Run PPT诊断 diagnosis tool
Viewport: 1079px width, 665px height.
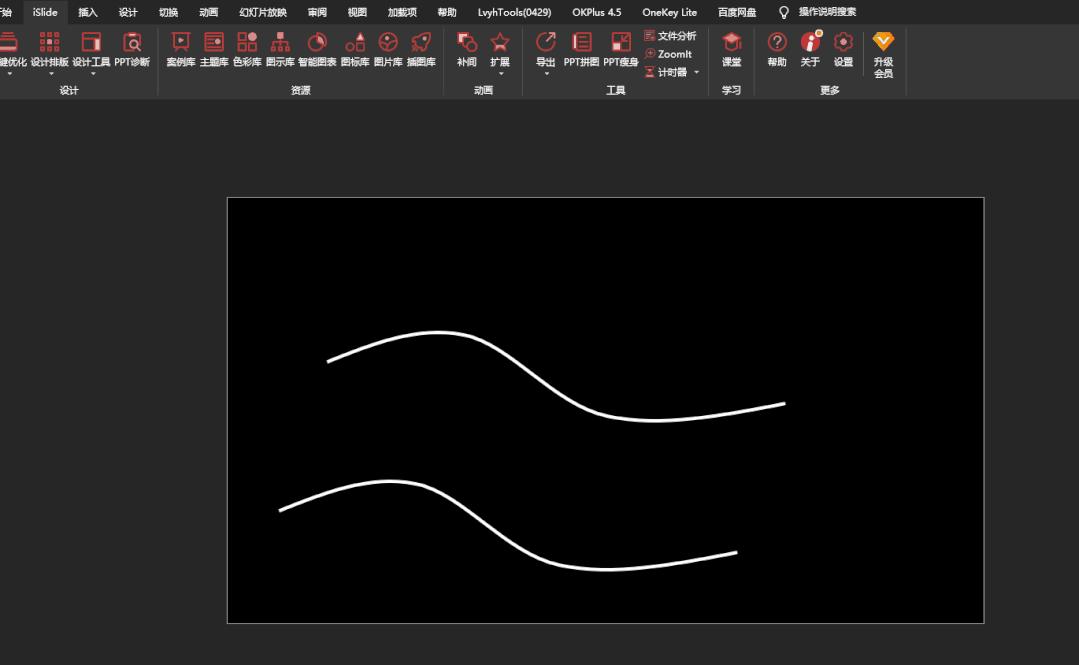tap(132, 49)
